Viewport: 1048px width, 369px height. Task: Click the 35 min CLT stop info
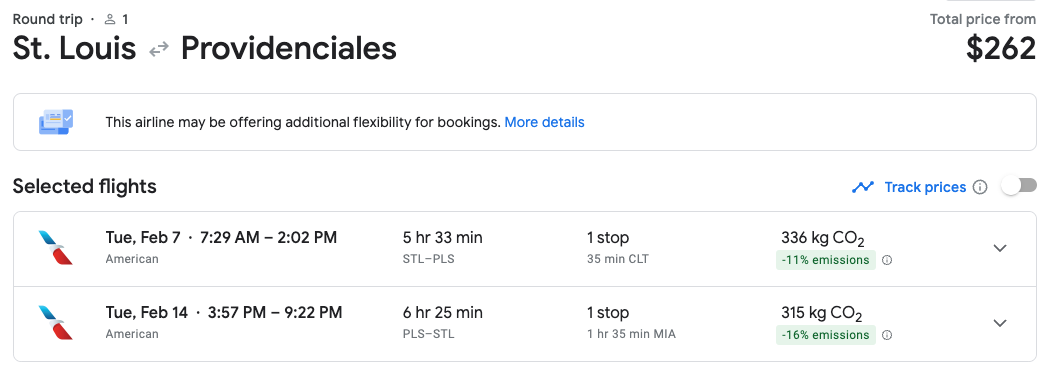[618, 259]
